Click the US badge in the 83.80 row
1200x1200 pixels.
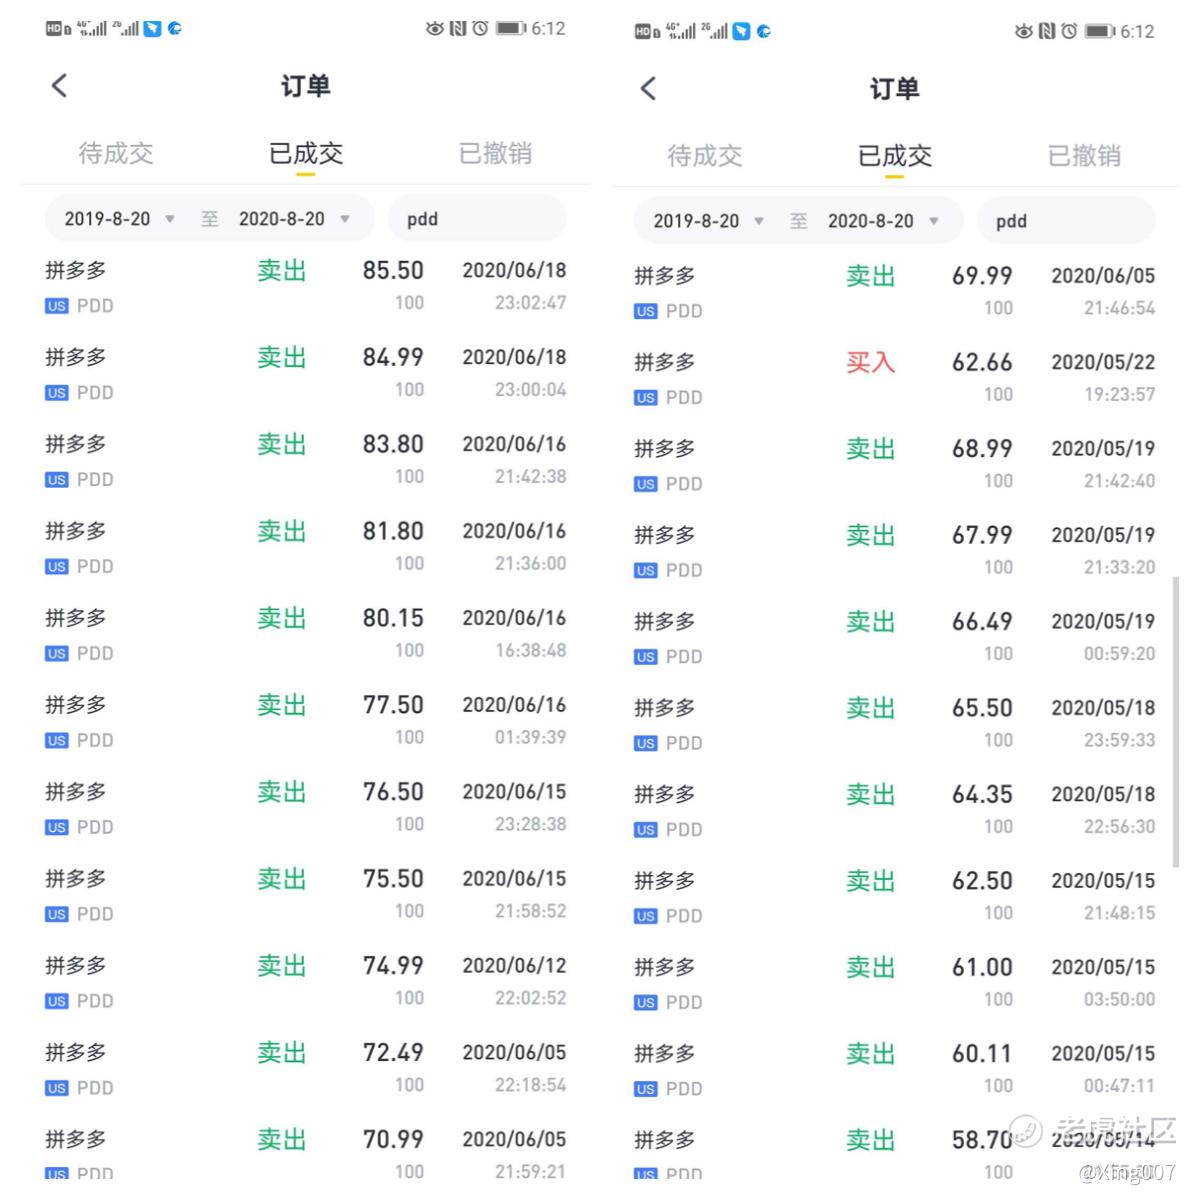click(x=57, y=480)
